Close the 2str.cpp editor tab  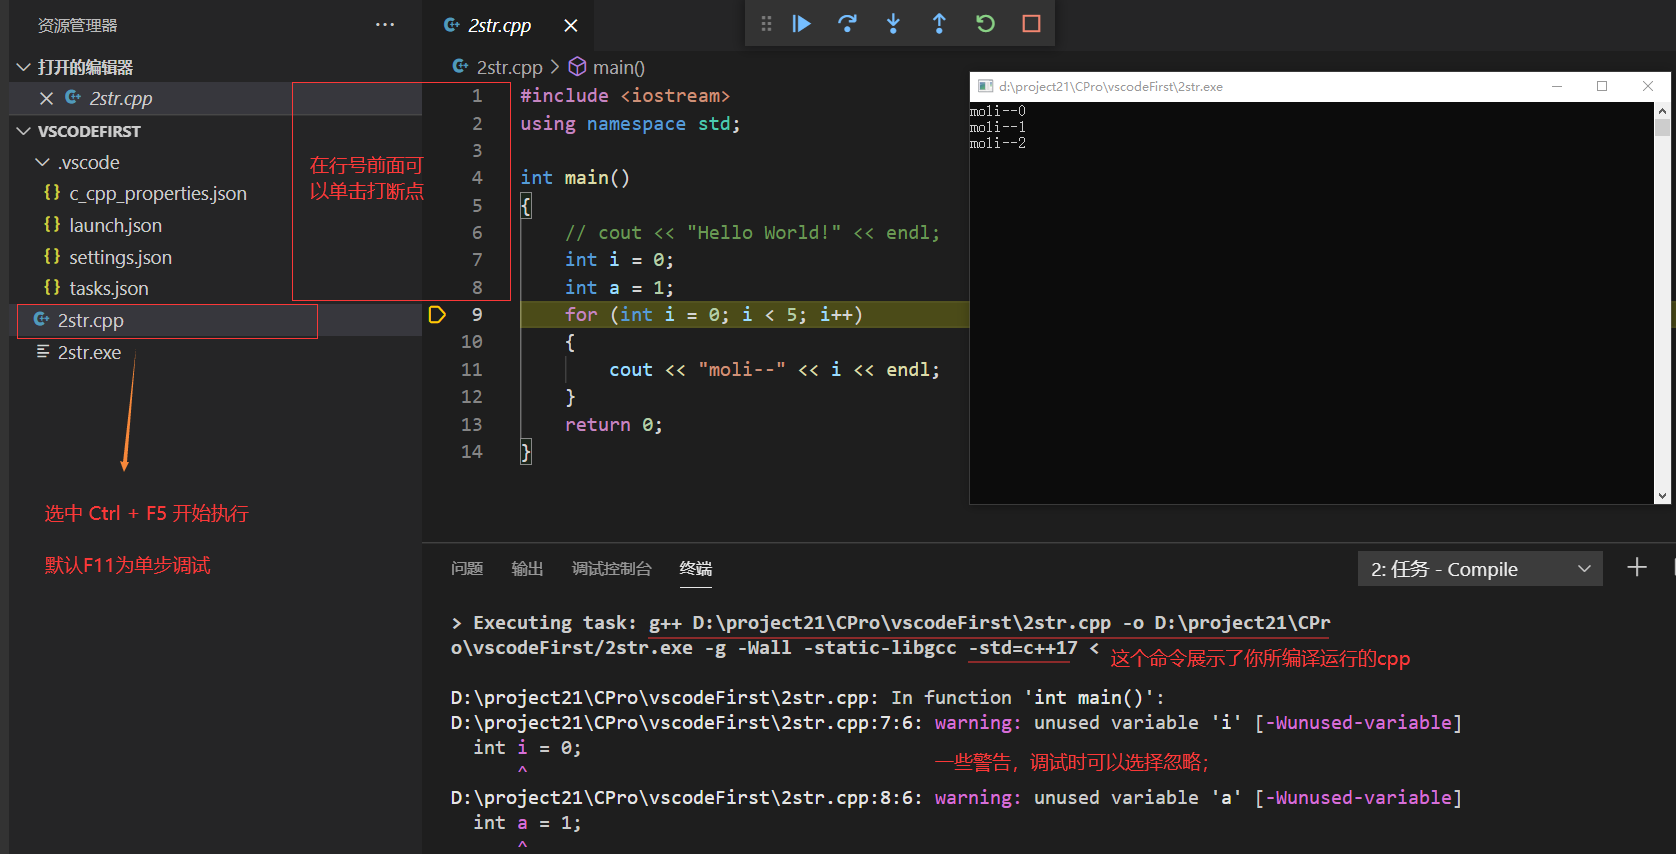pyautogui.click(x=571, y=26)
